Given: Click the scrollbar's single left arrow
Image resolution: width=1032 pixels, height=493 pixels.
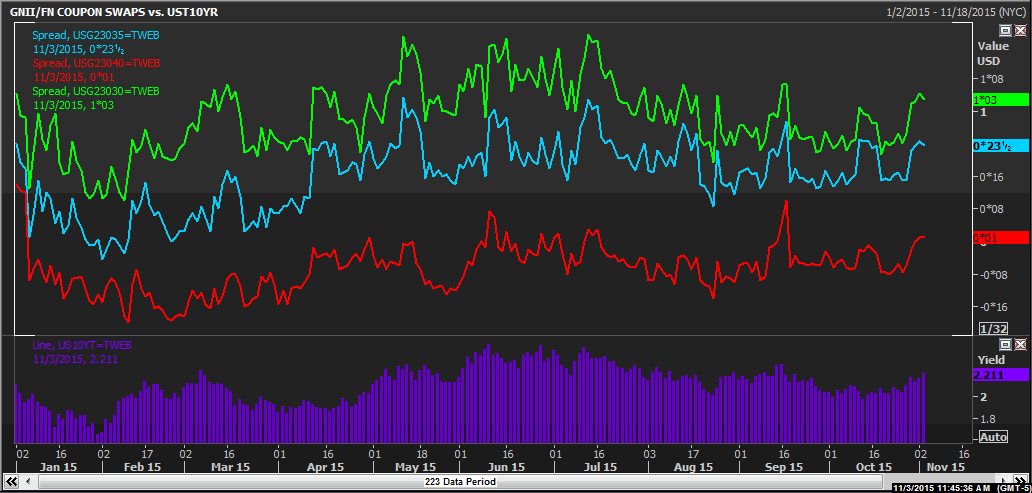Looking at the screenshot, I should [x=27, y=482].
